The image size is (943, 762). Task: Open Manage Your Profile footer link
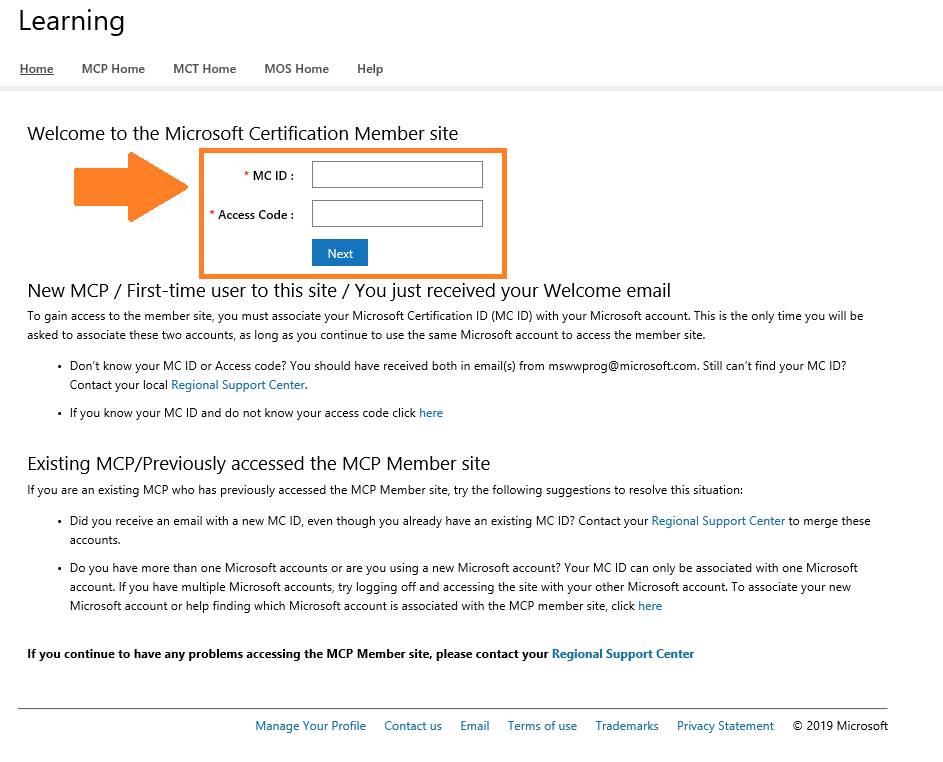point(310,726)
